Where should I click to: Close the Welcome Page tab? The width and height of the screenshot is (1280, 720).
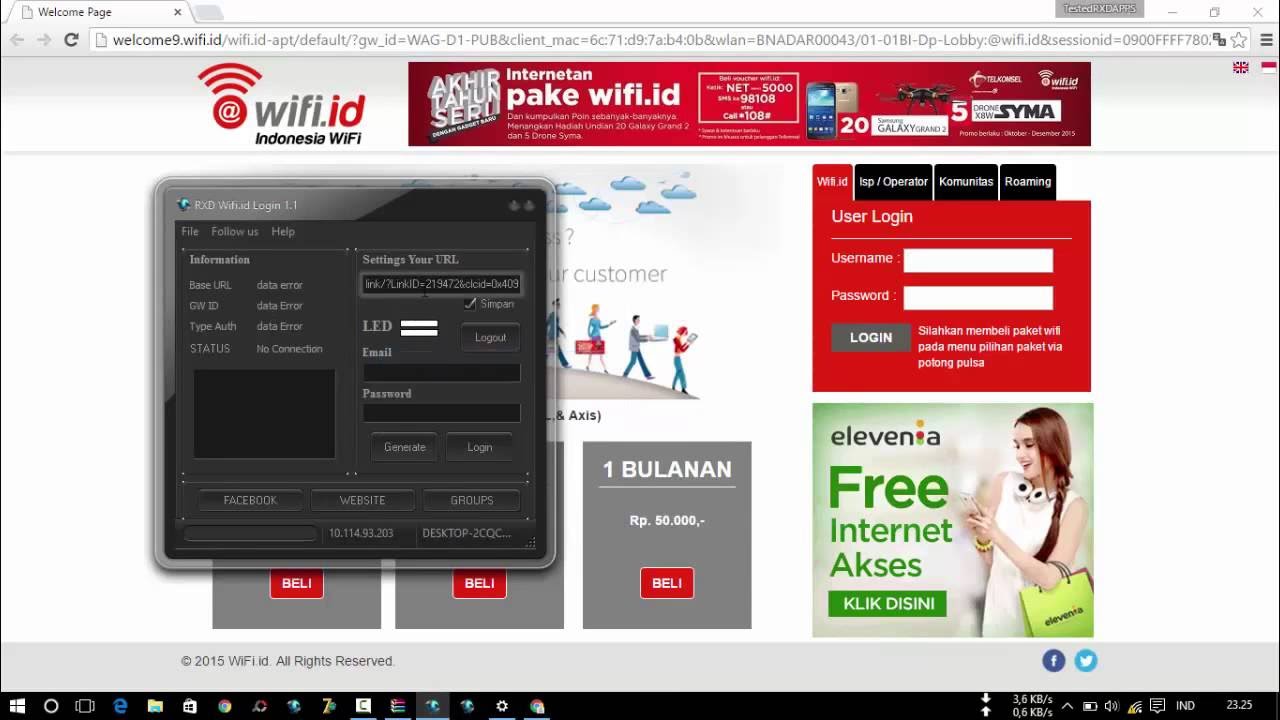point(177,12)
